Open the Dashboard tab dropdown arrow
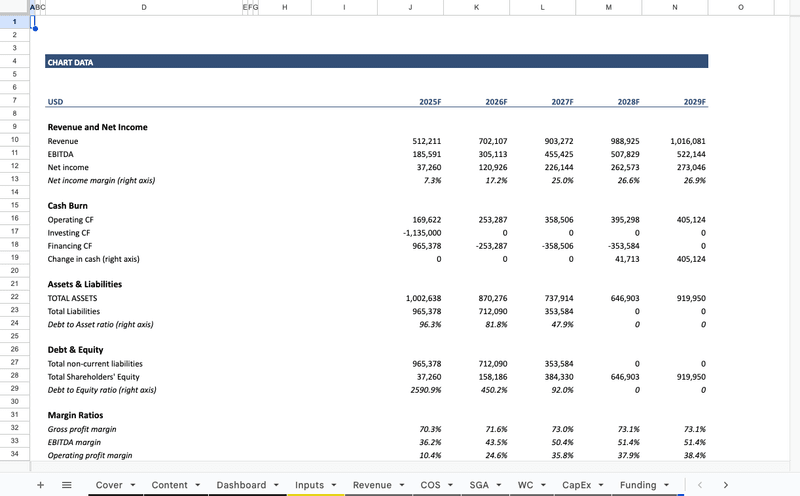This screenshot has width=800, height=496. (275, 485)
